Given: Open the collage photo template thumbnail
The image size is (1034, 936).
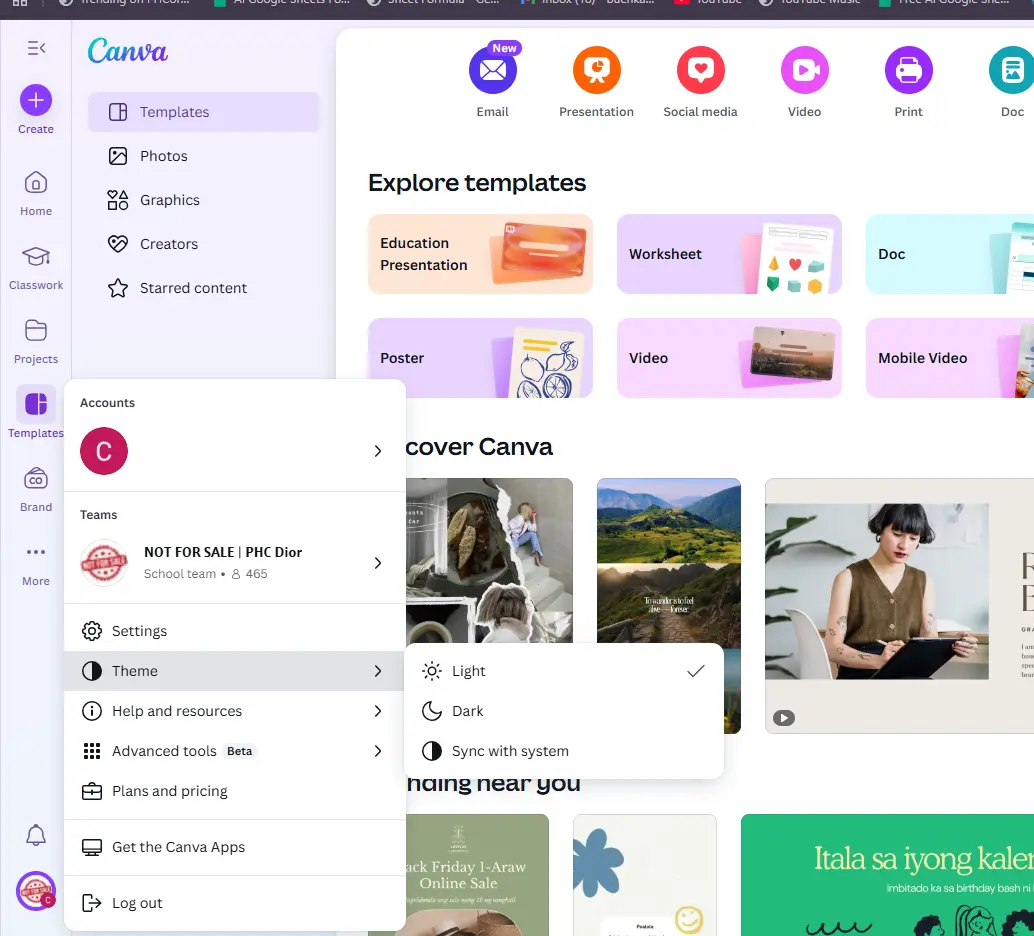Looking at the screenshot, I should (x=489, y=561).
